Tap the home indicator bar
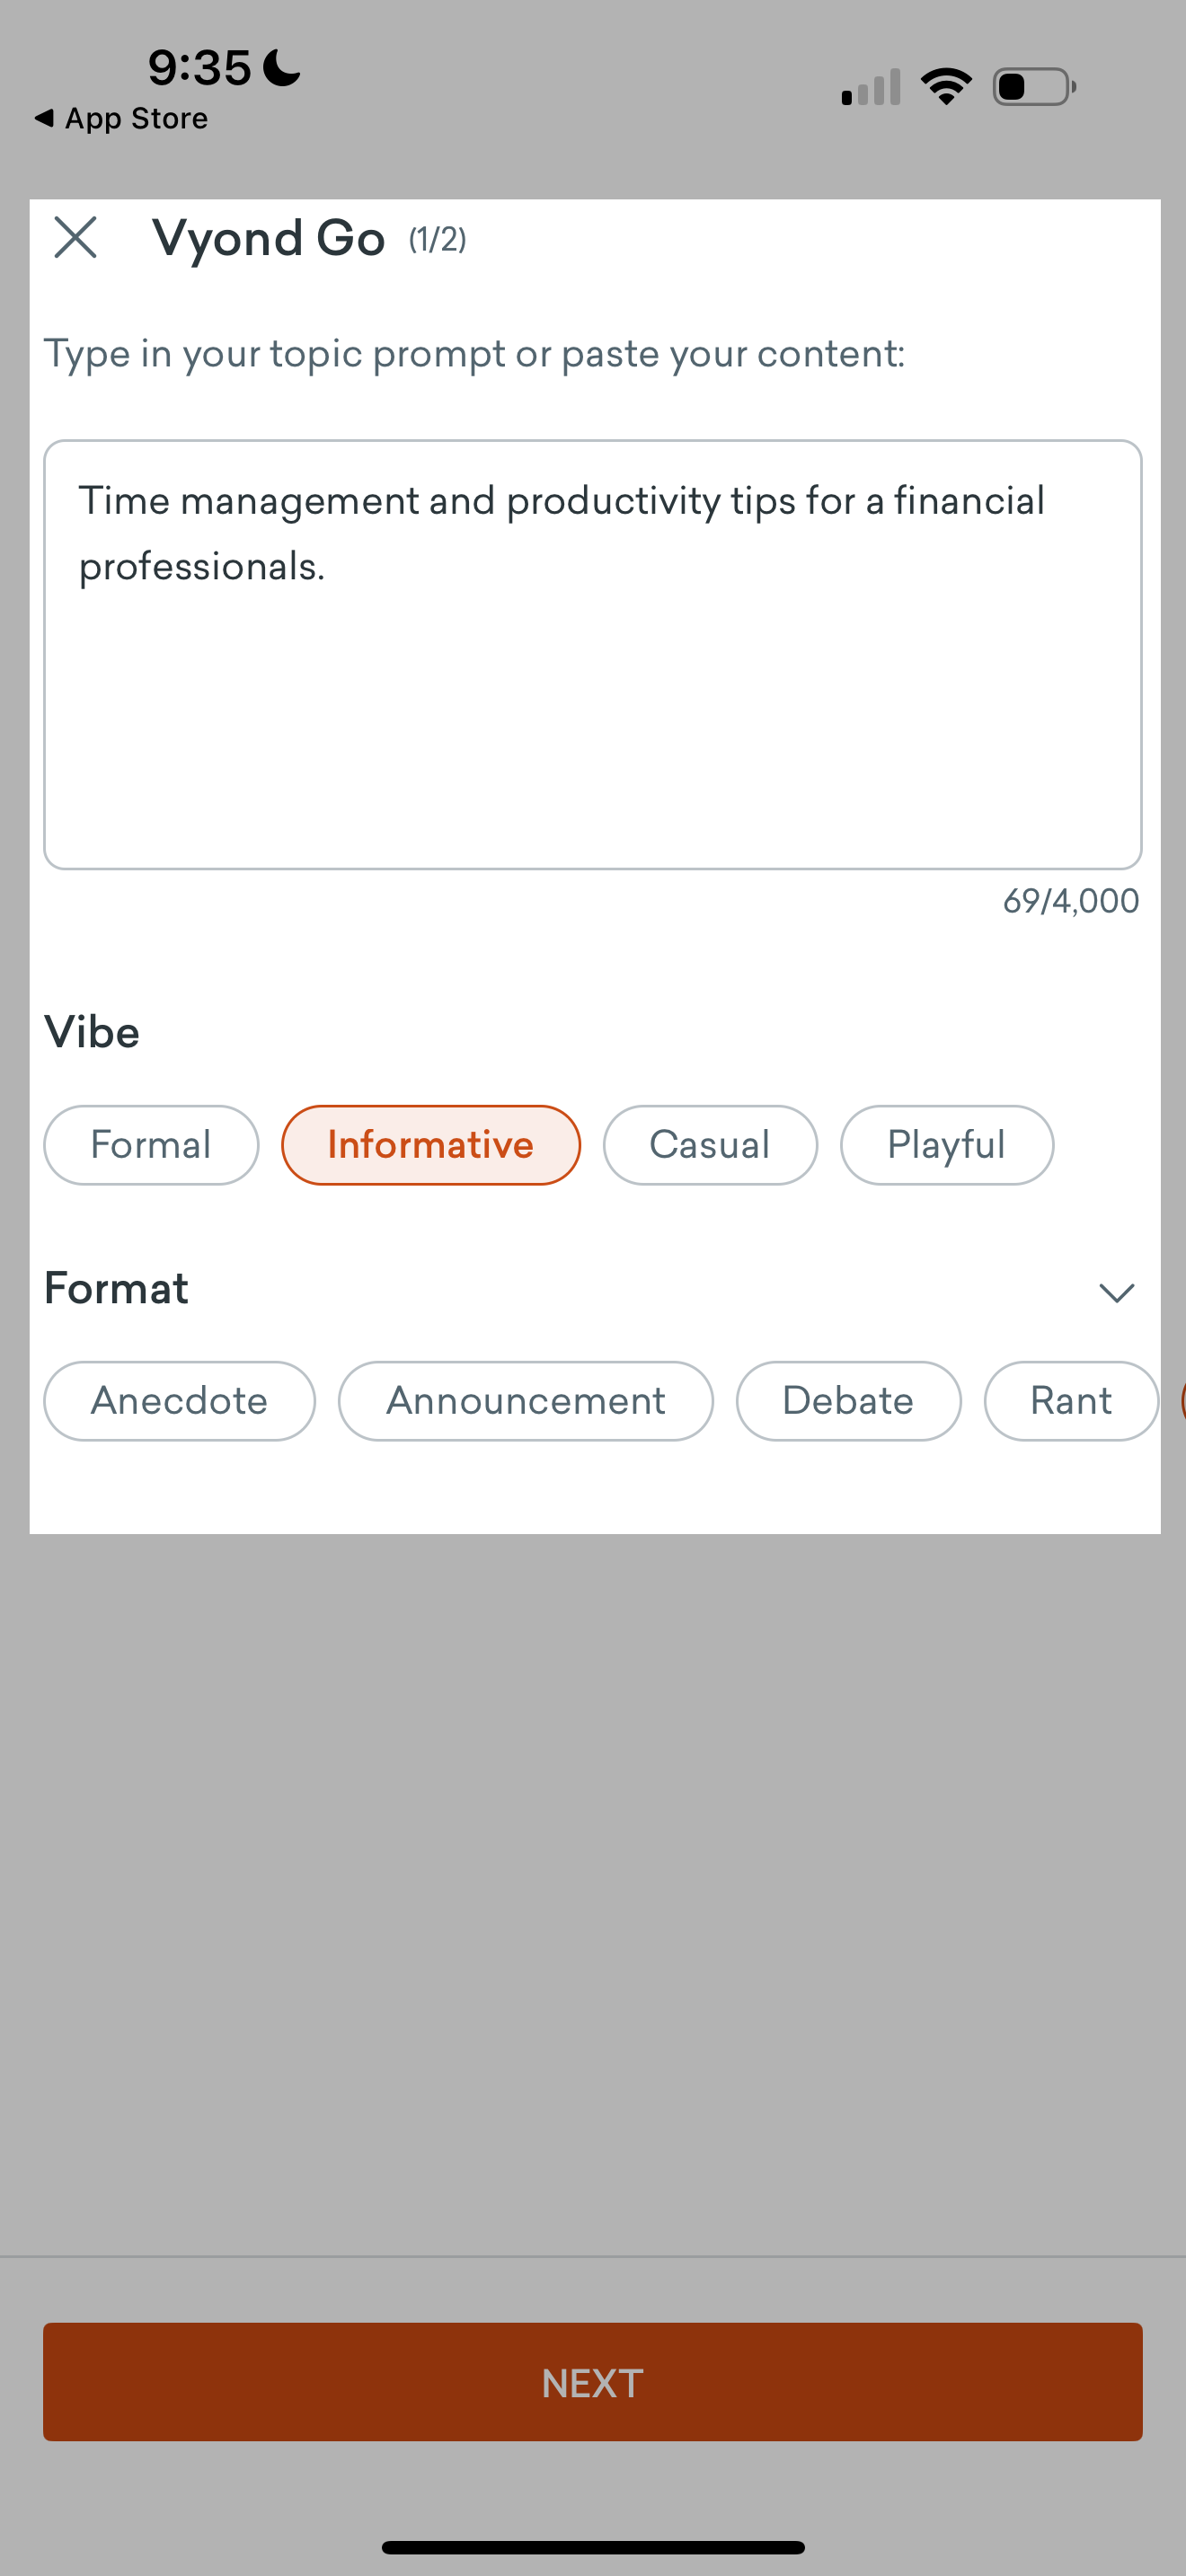Image resolution: width=1186 pixels, height=2576 pixels. [x=593, y=2547]
